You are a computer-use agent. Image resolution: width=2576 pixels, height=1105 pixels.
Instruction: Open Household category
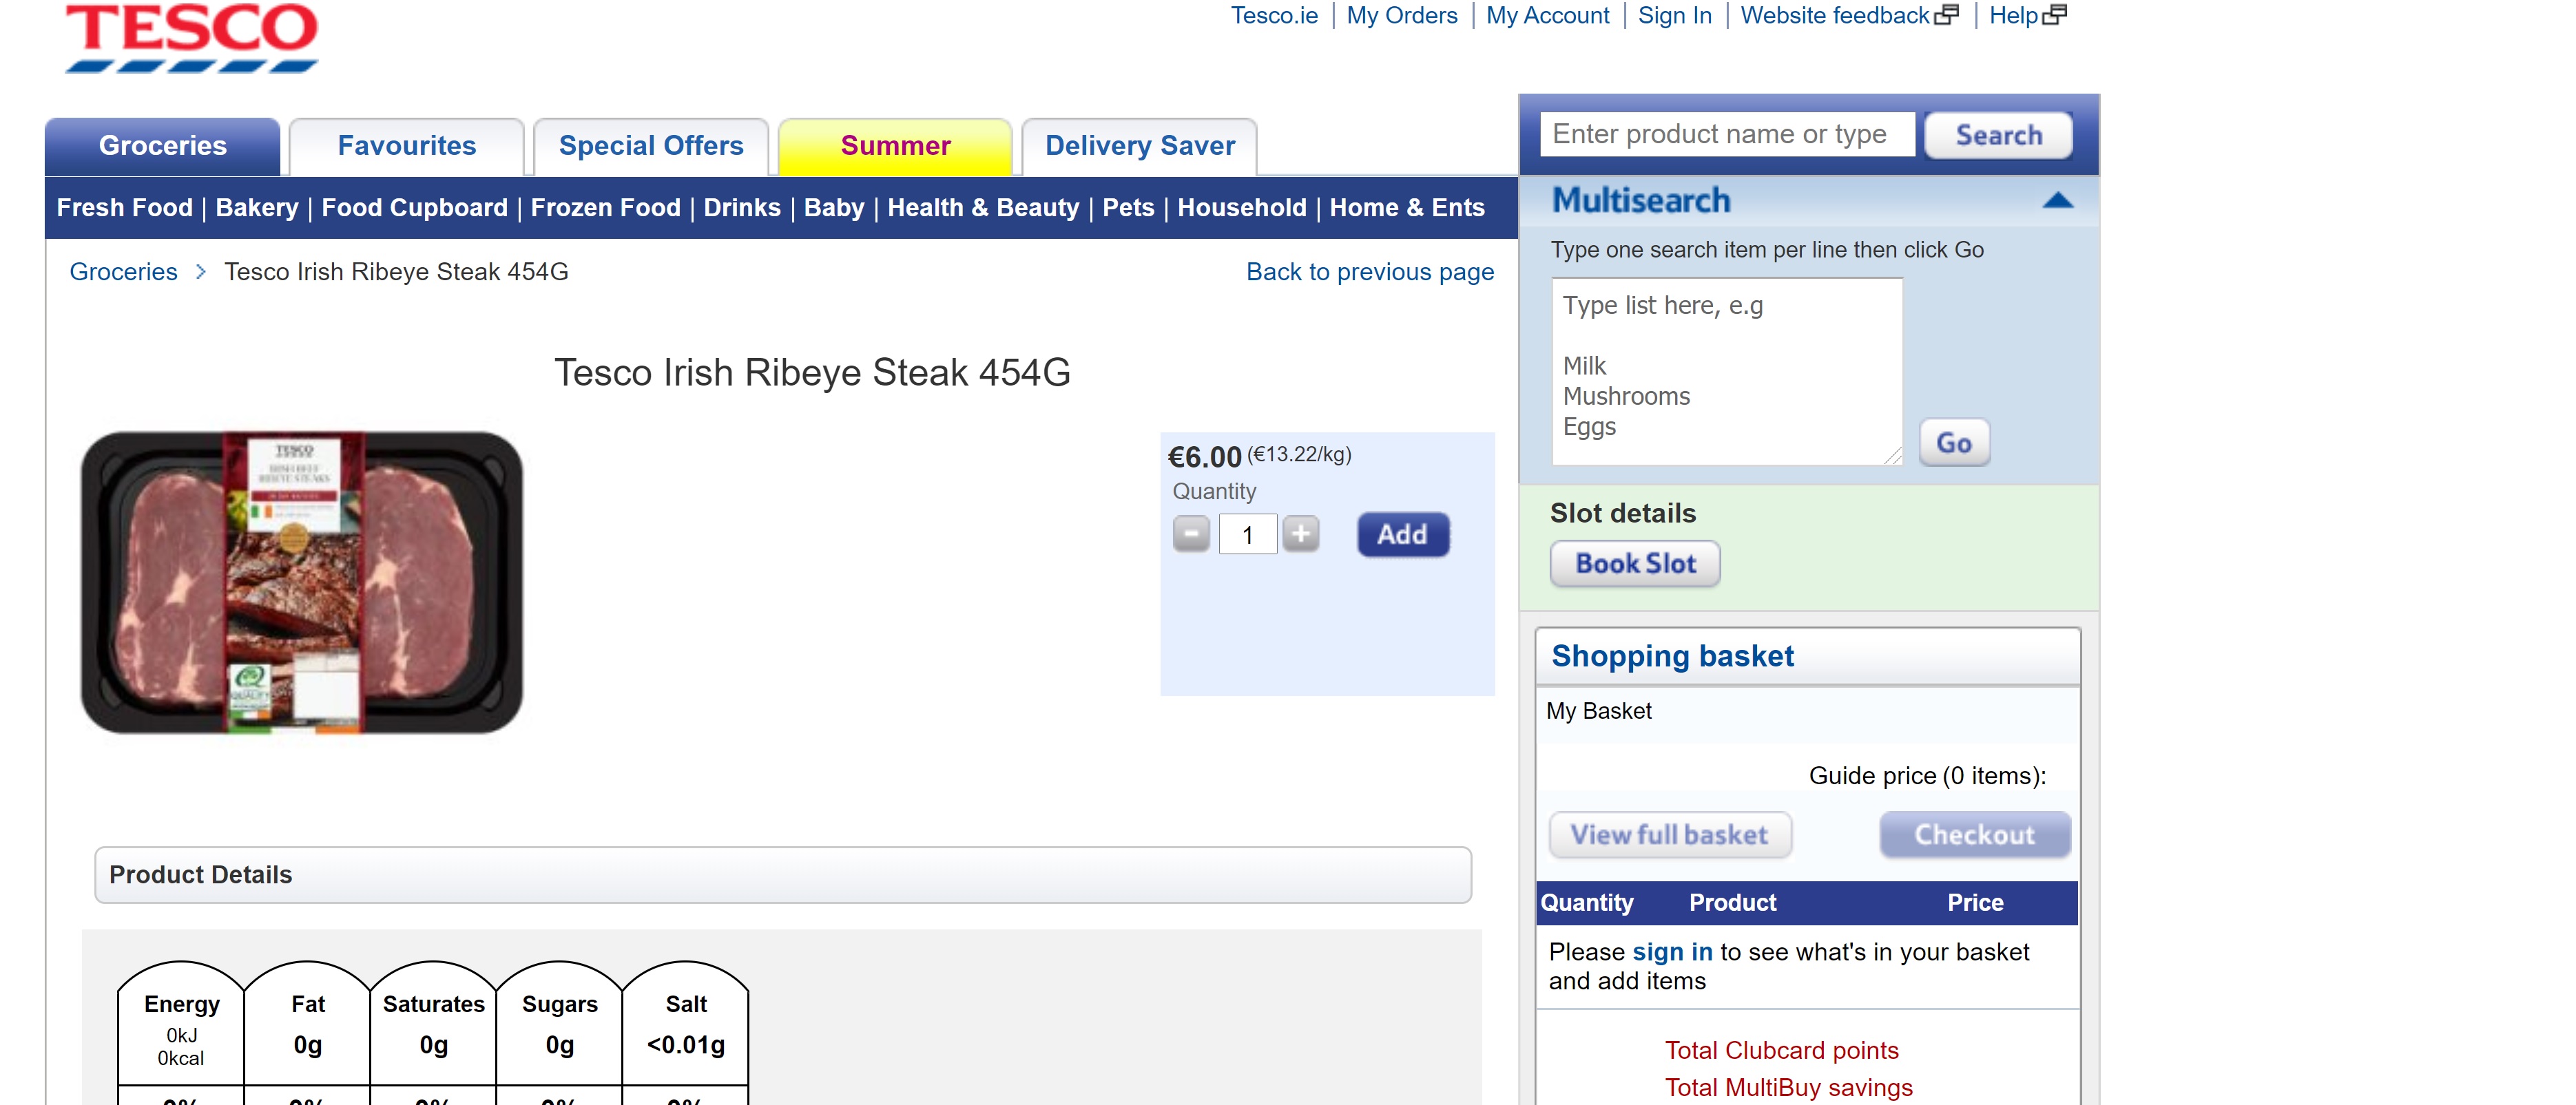coord(1241,208)
